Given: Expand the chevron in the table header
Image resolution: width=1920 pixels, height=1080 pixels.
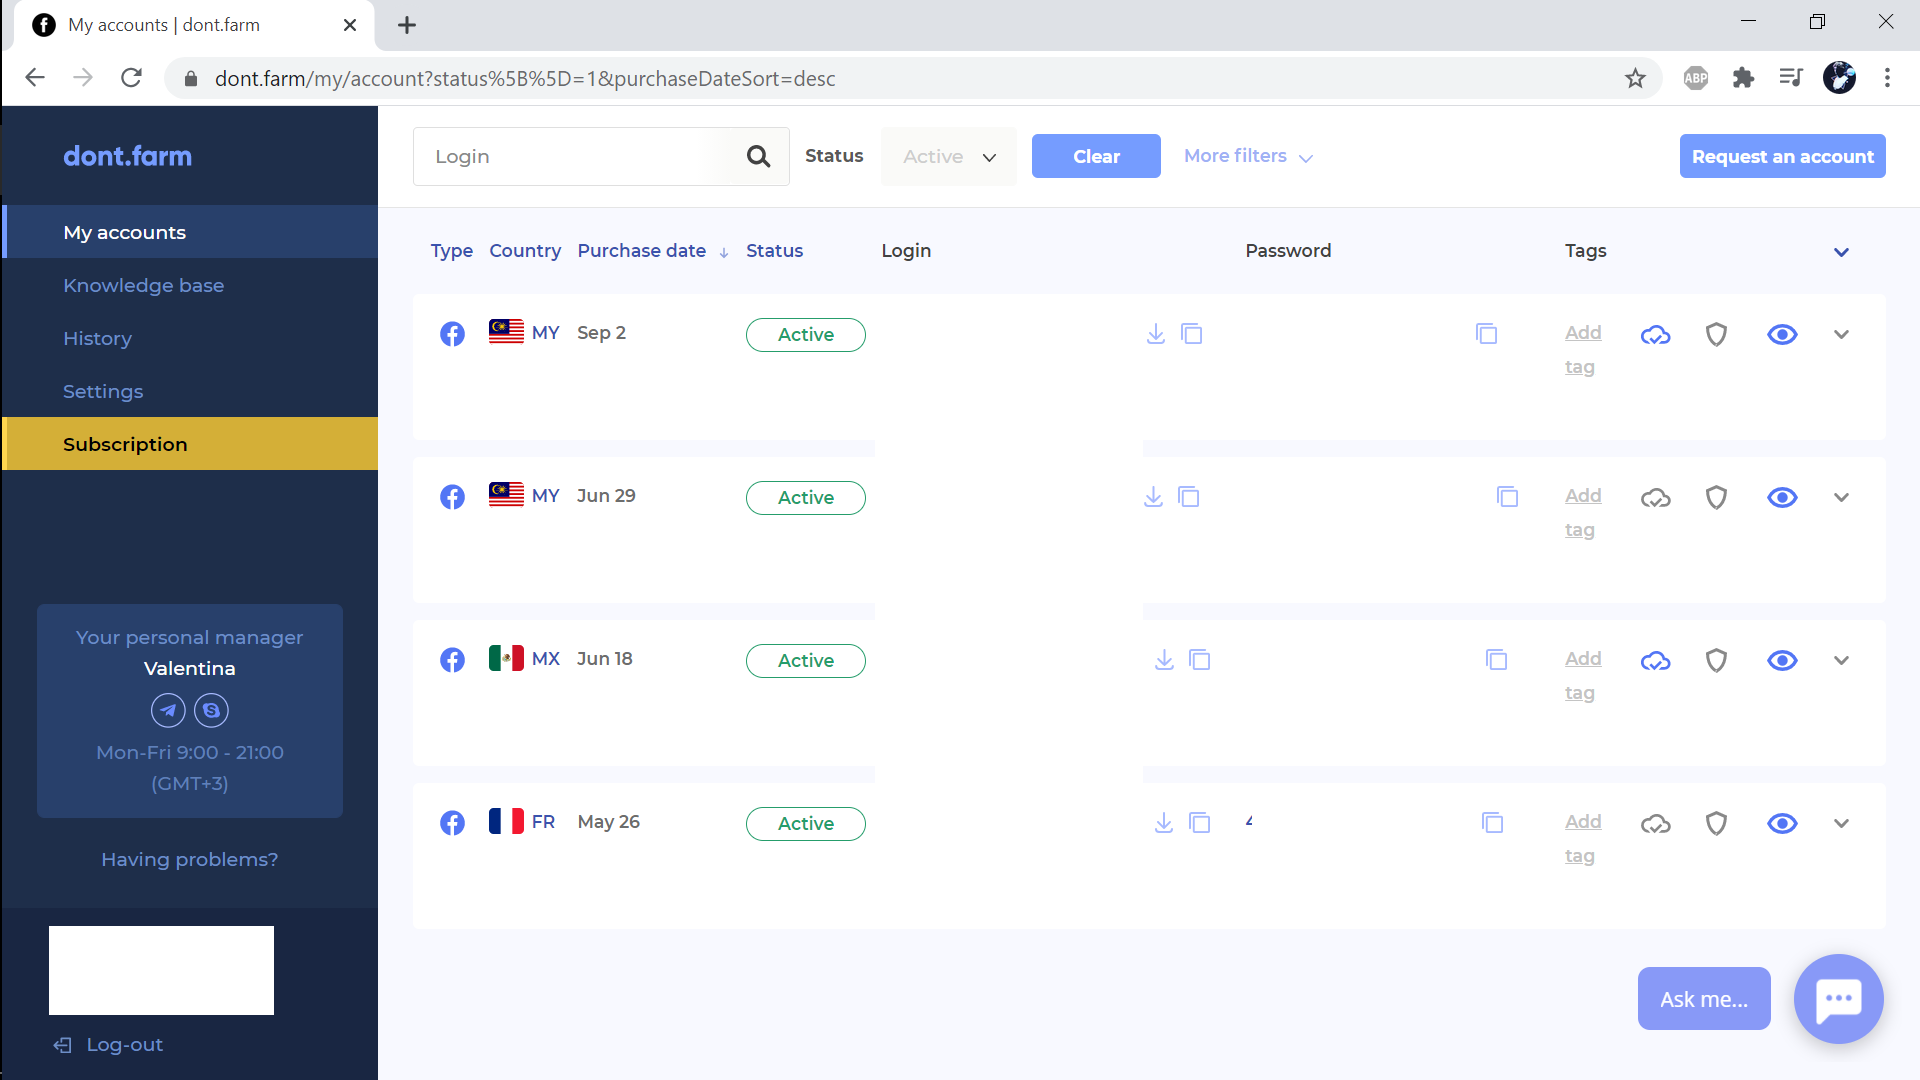Looking at the screenshot, I should [1841, 252].
